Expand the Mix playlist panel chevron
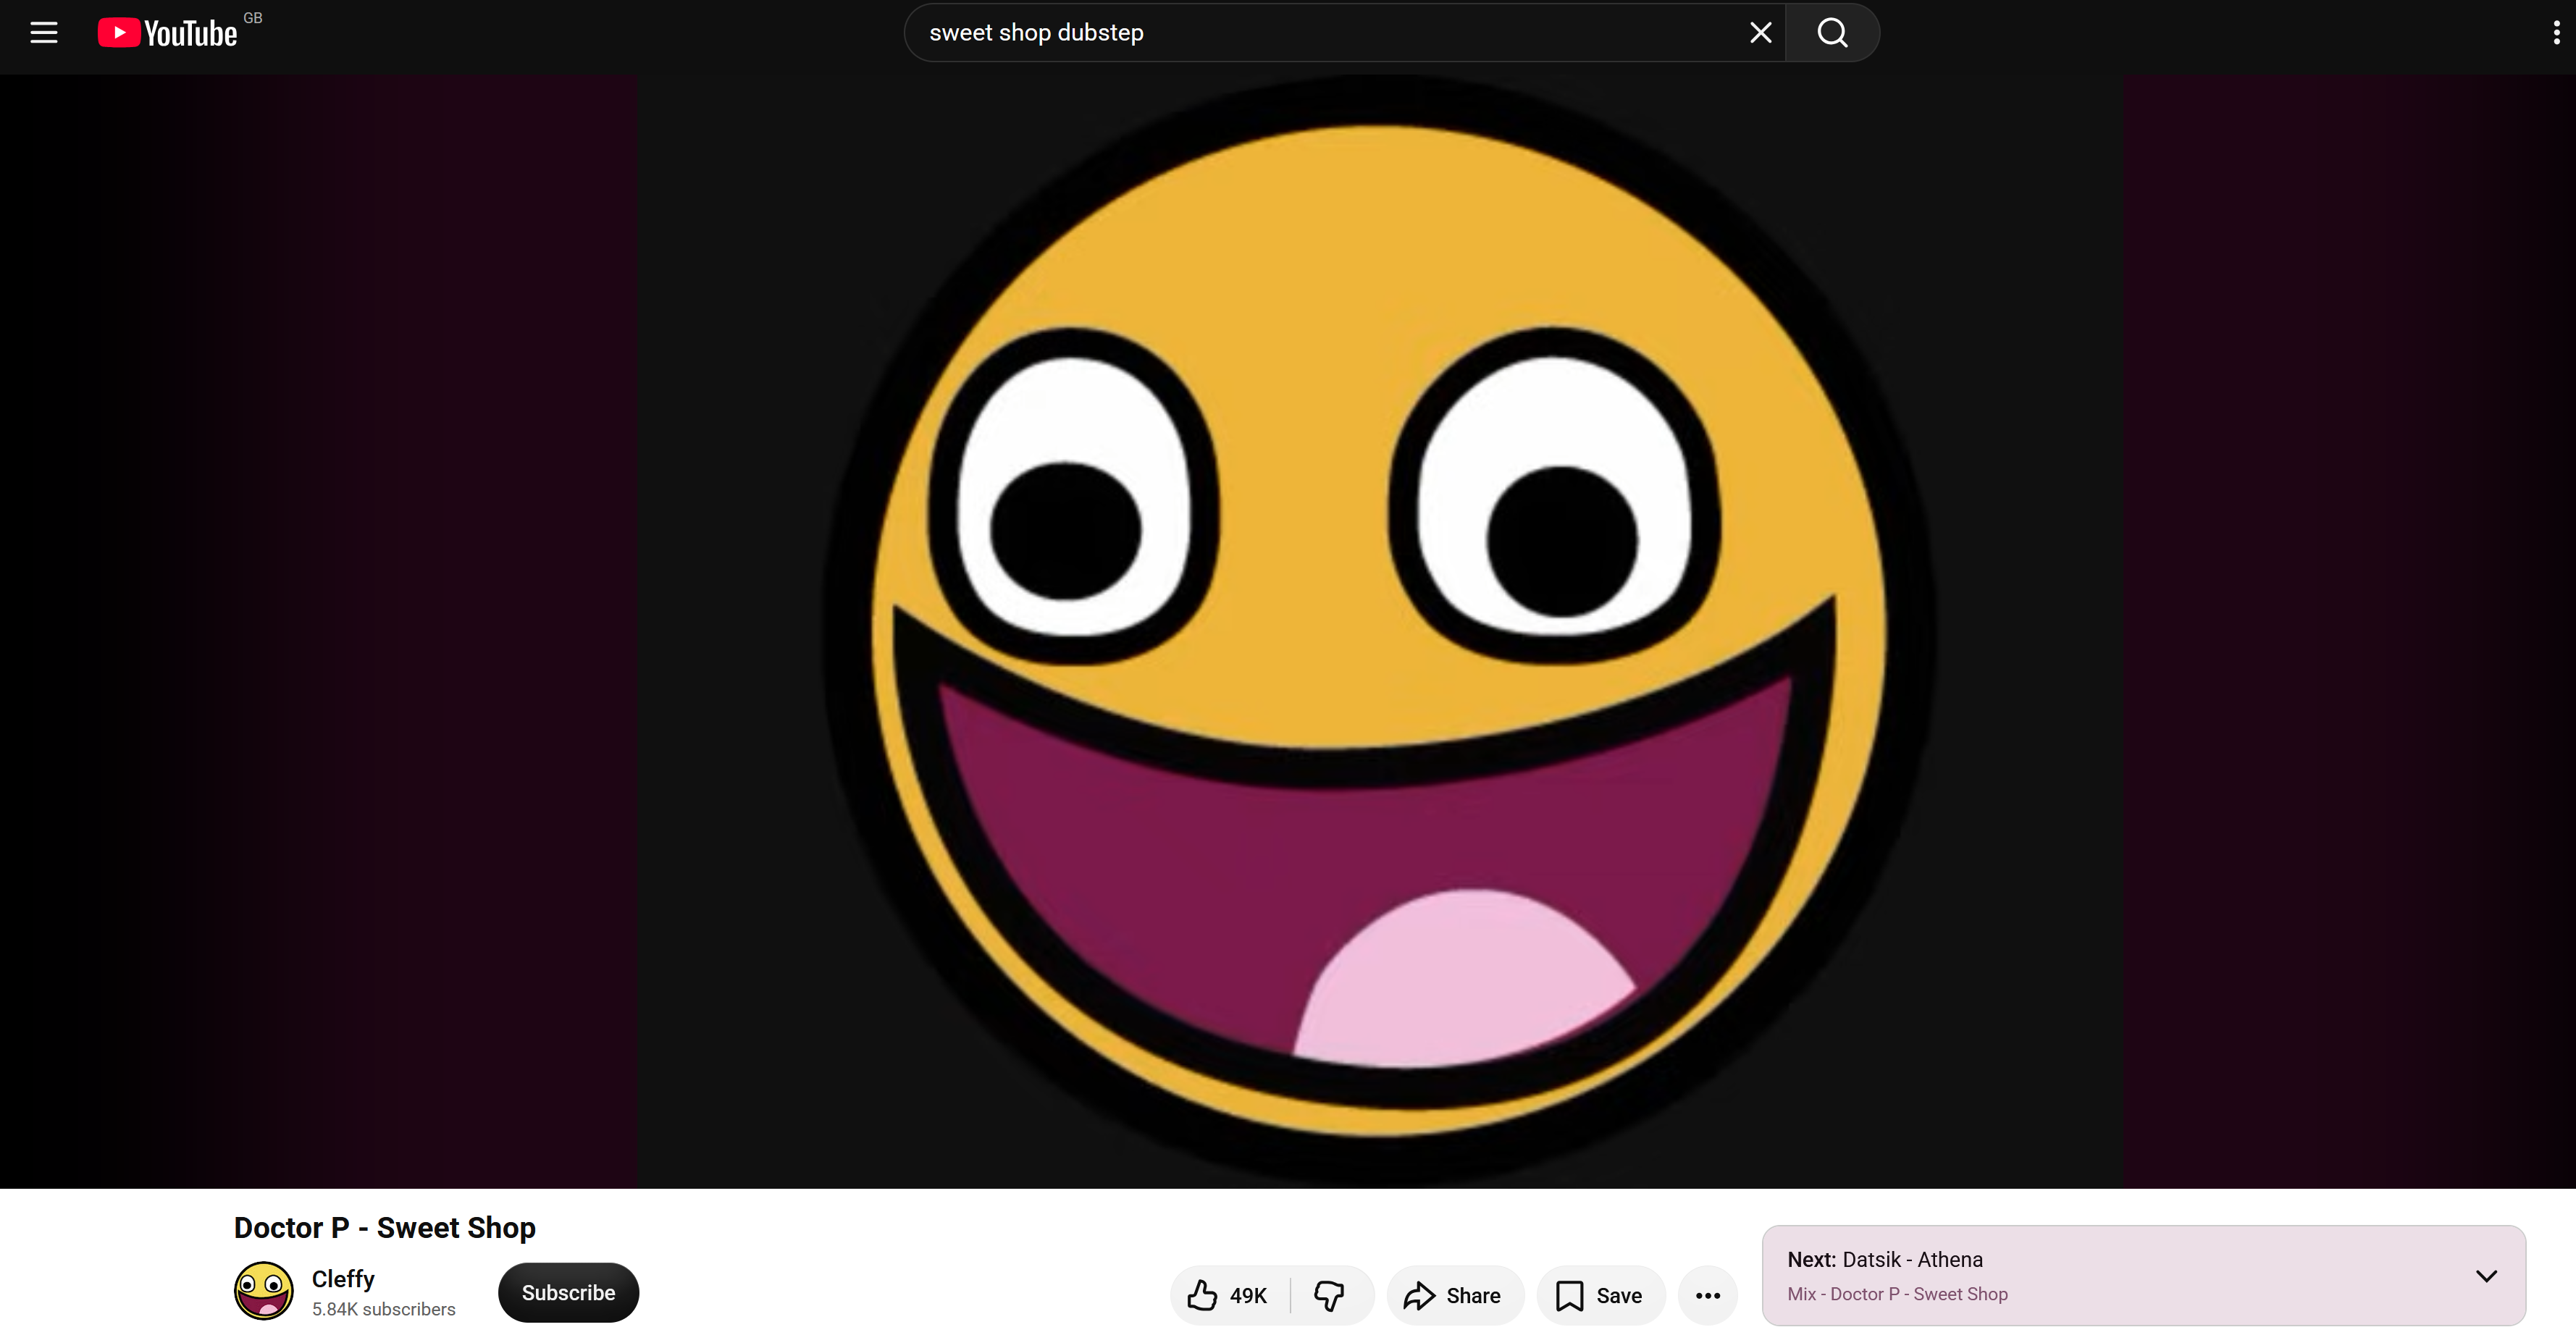2576x1335 pixels. [2486, 1276]
